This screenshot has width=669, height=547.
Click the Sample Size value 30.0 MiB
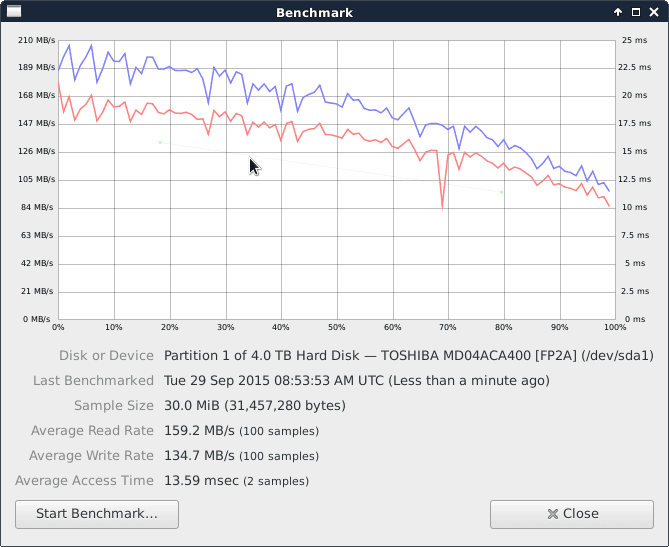[x=255, y=405]
